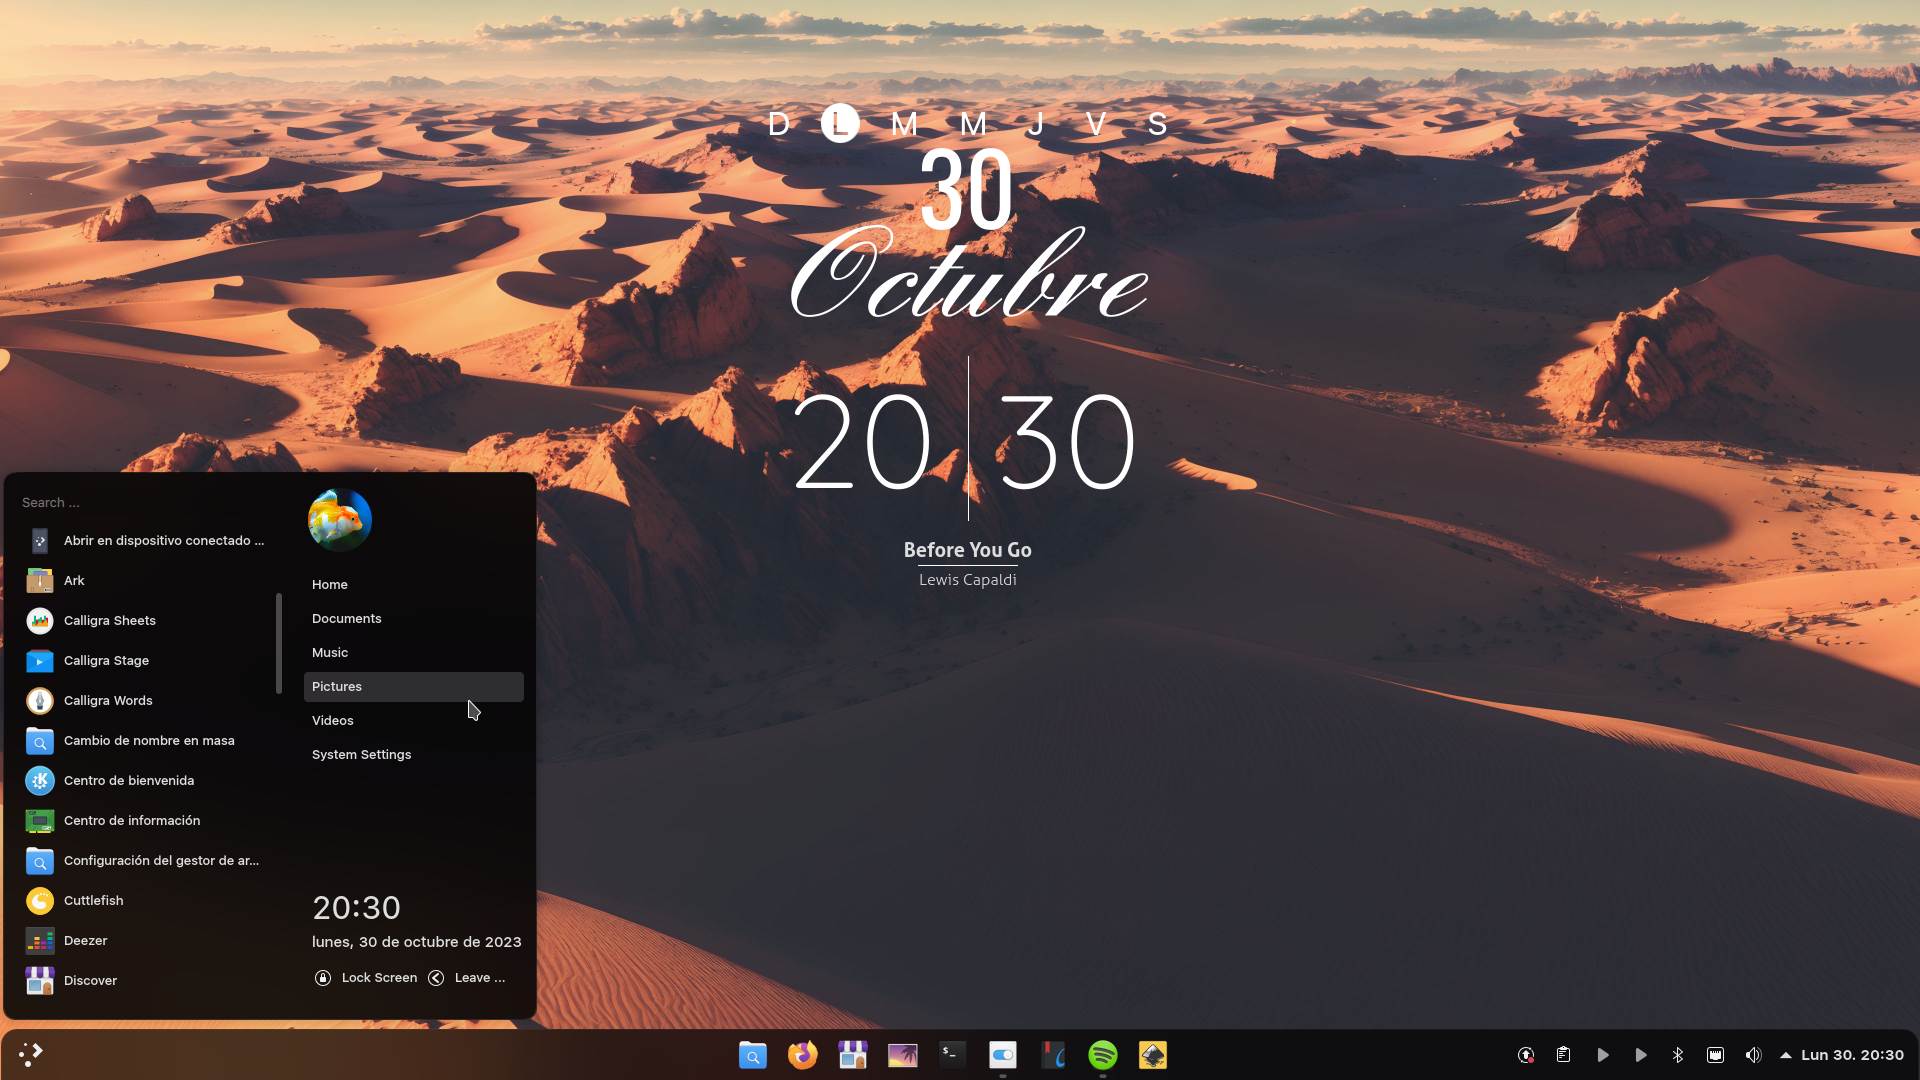
Task: Open the application launcher icon
Action: tap(31, 1054)
